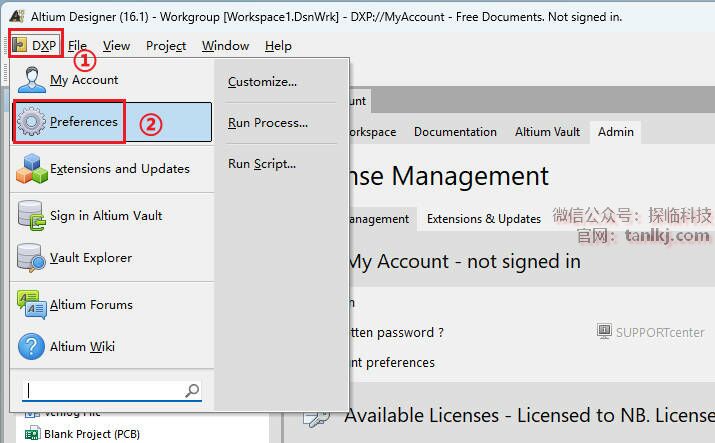Click the search magnifier icon
This screenshot has width=715, height=443.
pos(192,391)
